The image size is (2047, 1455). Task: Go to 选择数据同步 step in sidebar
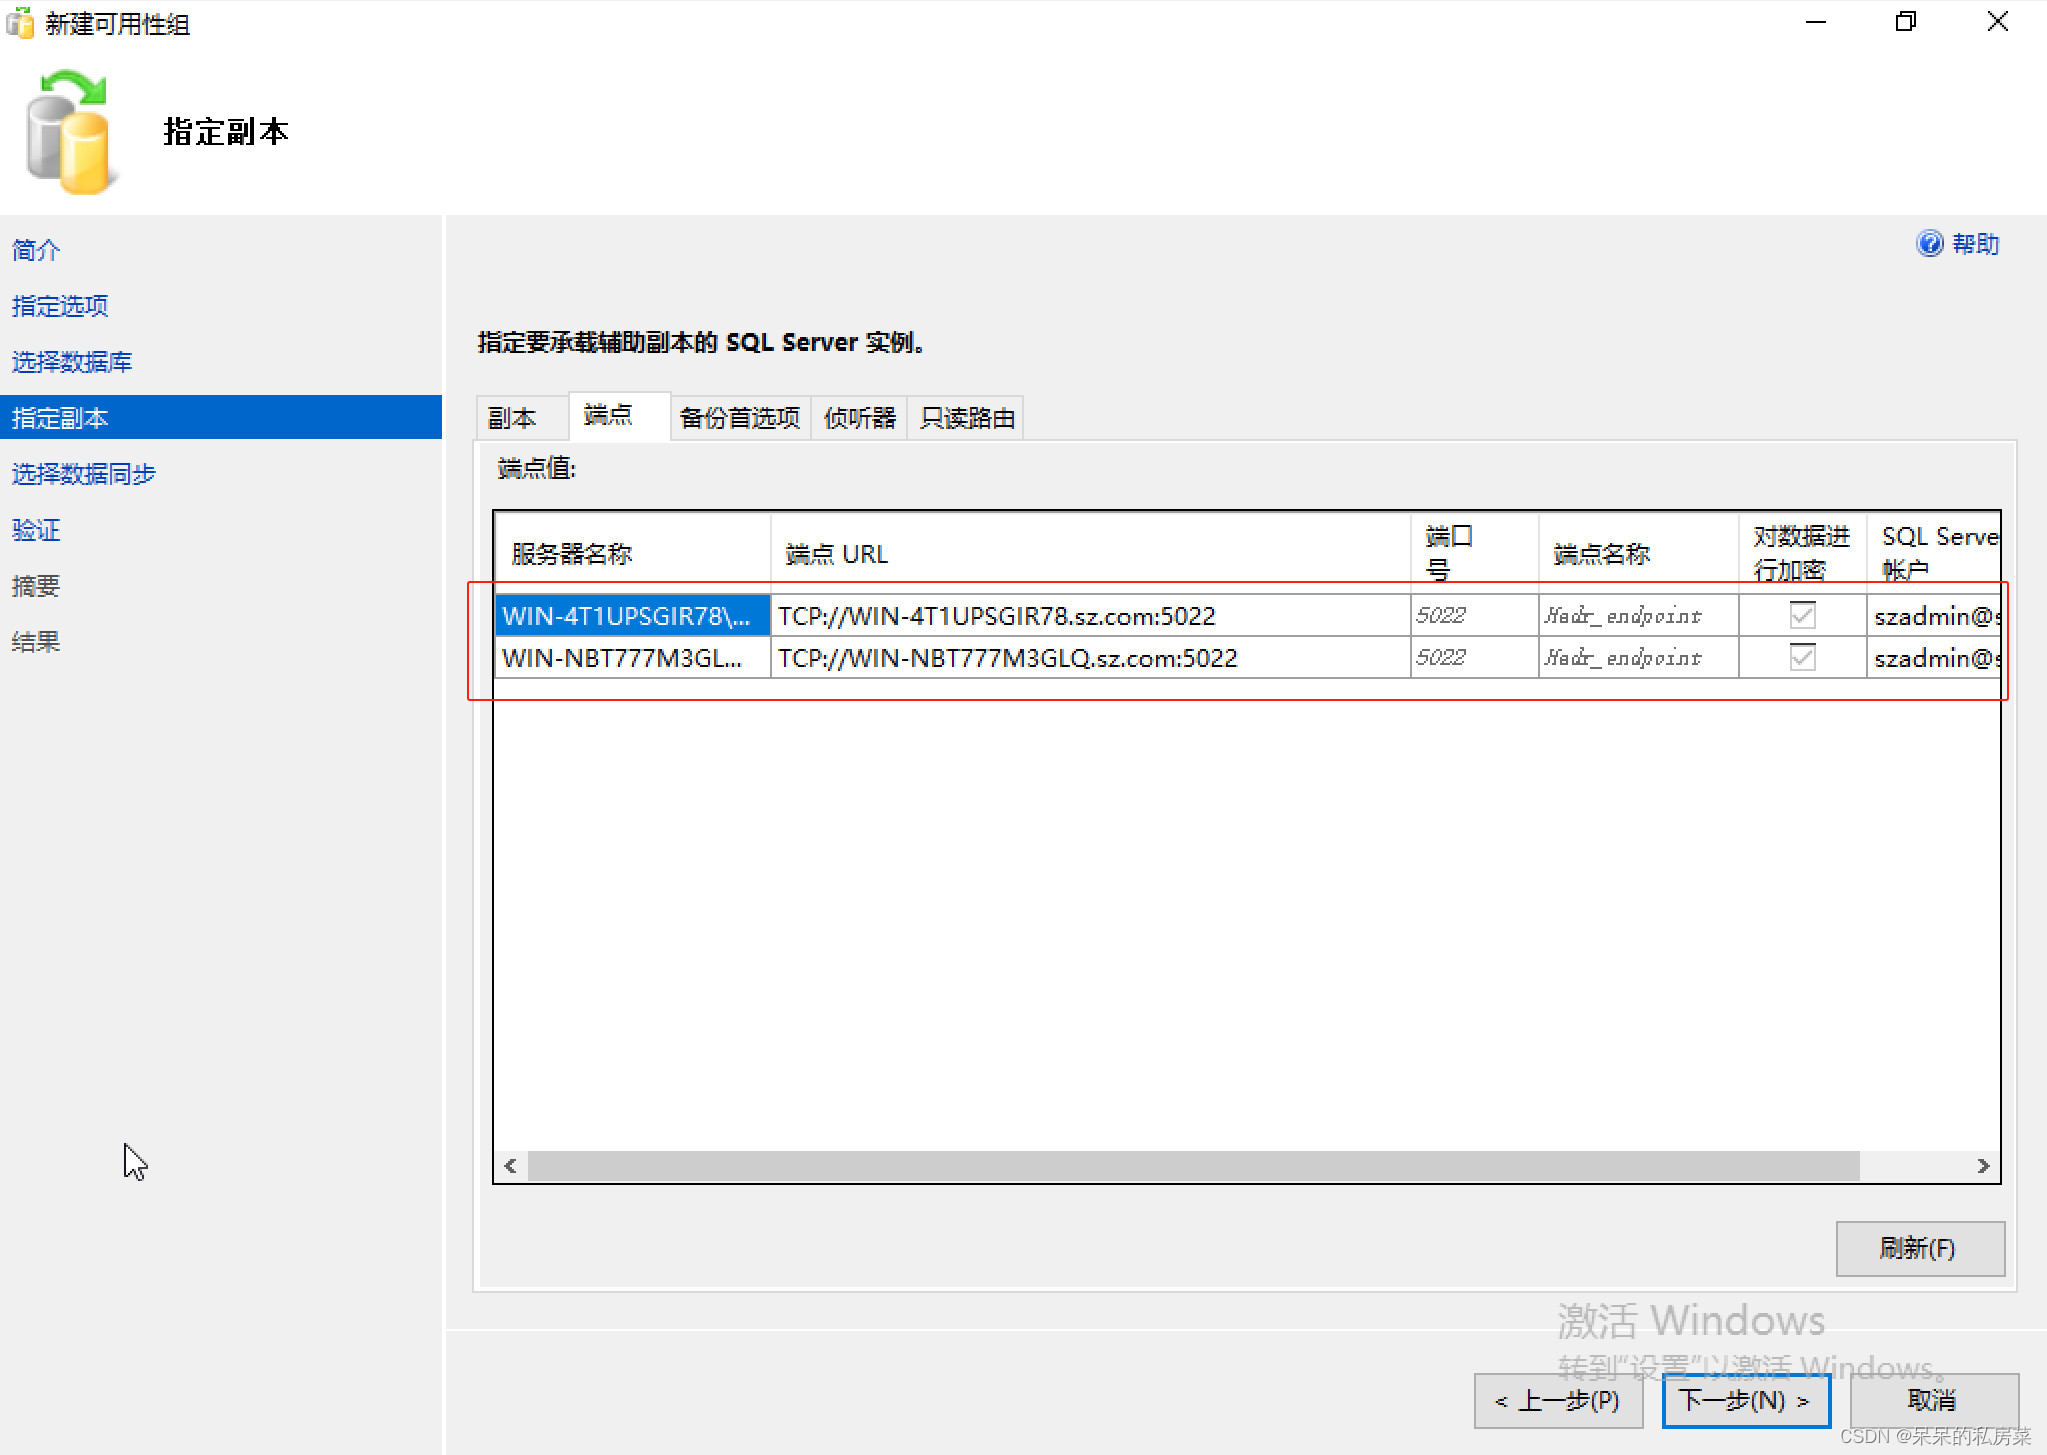pos(84,474)
